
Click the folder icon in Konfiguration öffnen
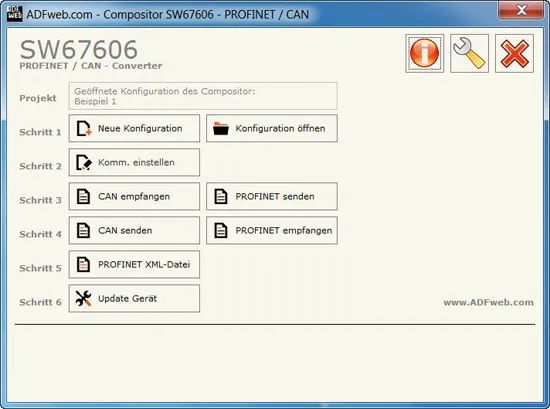[221, 128]
